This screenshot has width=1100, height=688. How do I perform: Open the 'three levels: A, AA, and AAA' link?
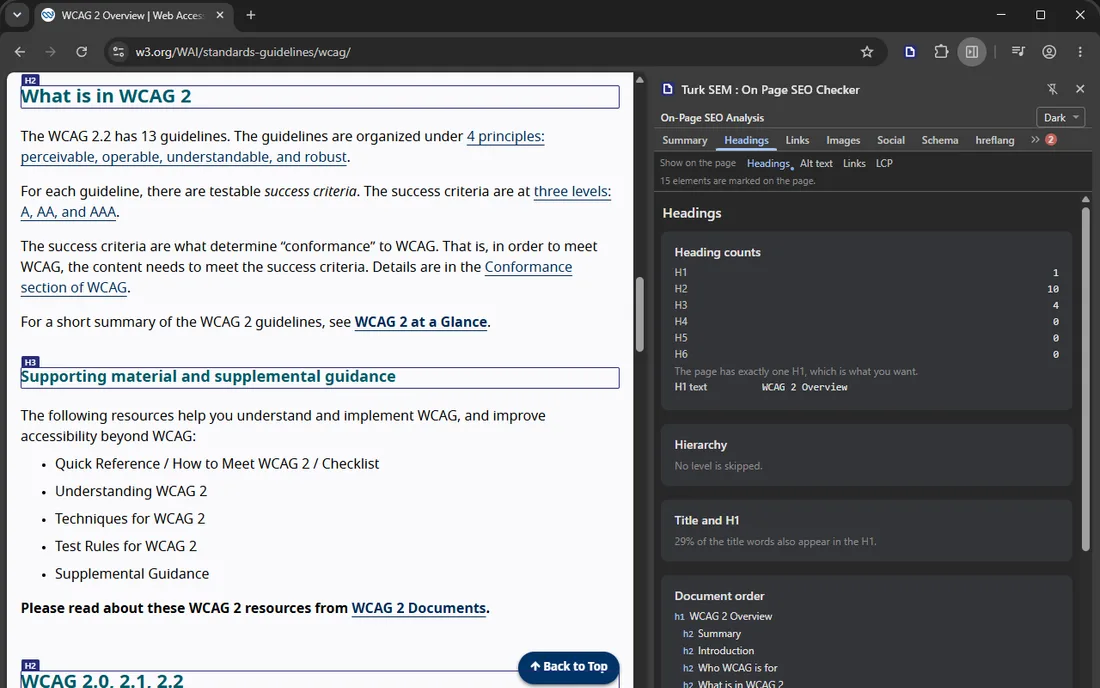572,191
